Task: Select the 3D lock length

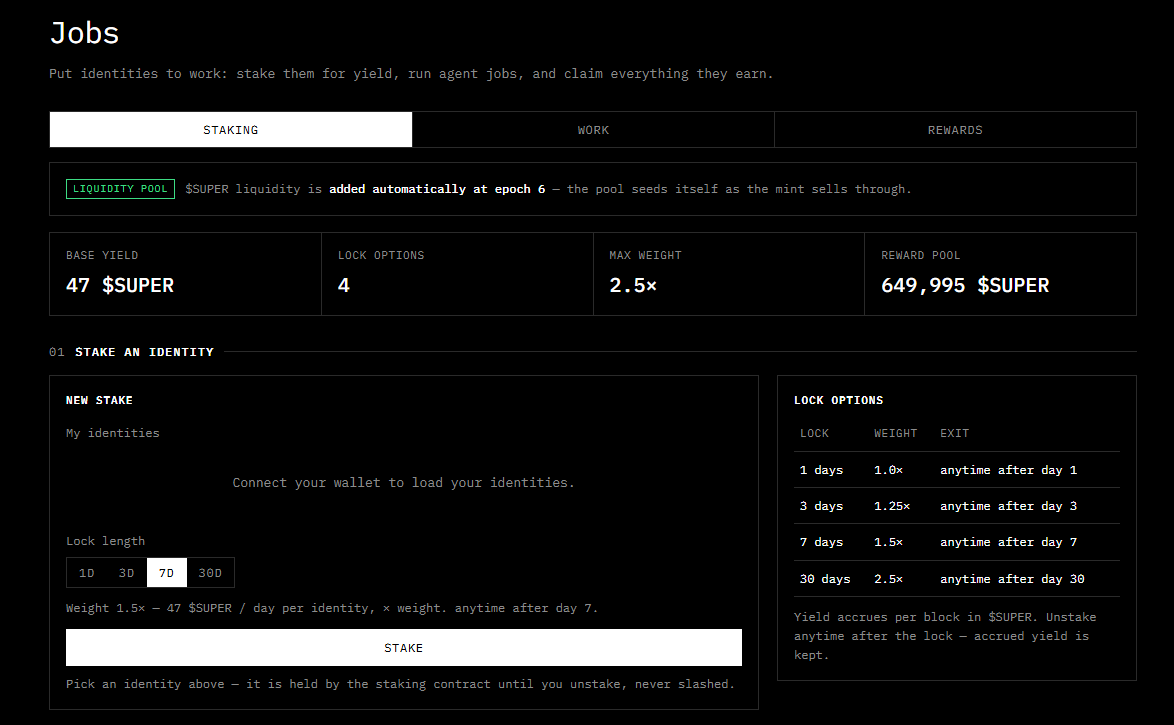Action: [x=127, y=572]
